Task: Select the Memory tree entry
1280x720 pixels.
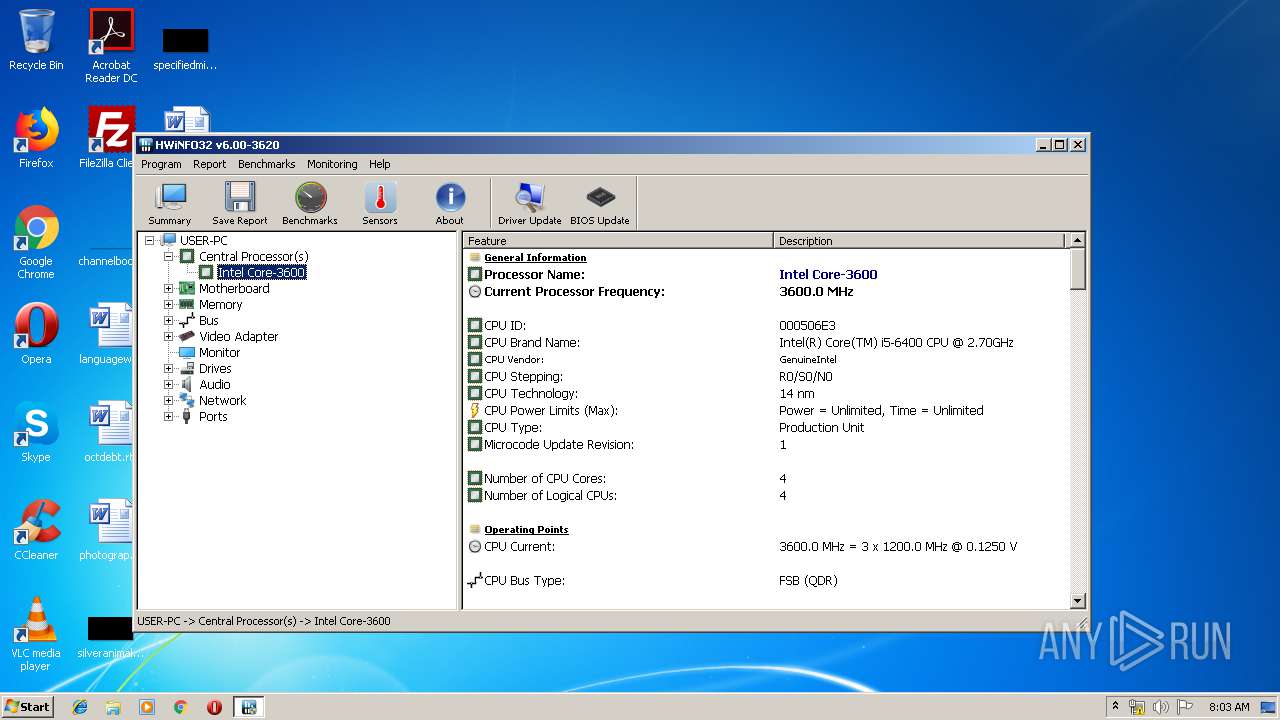Action: pyautogui.click(x=220, y=304)
